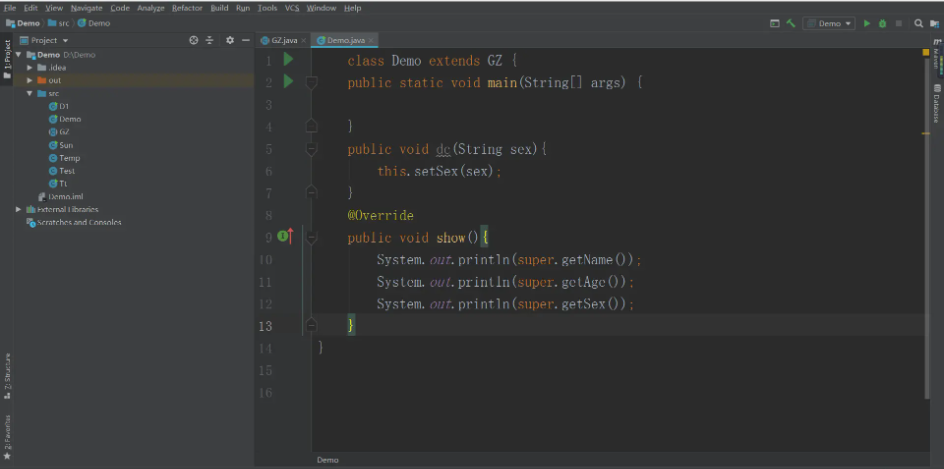Hide the Project panel with the minus icon
This screenshot has height=469, width=944.
(x=246, y=40)
